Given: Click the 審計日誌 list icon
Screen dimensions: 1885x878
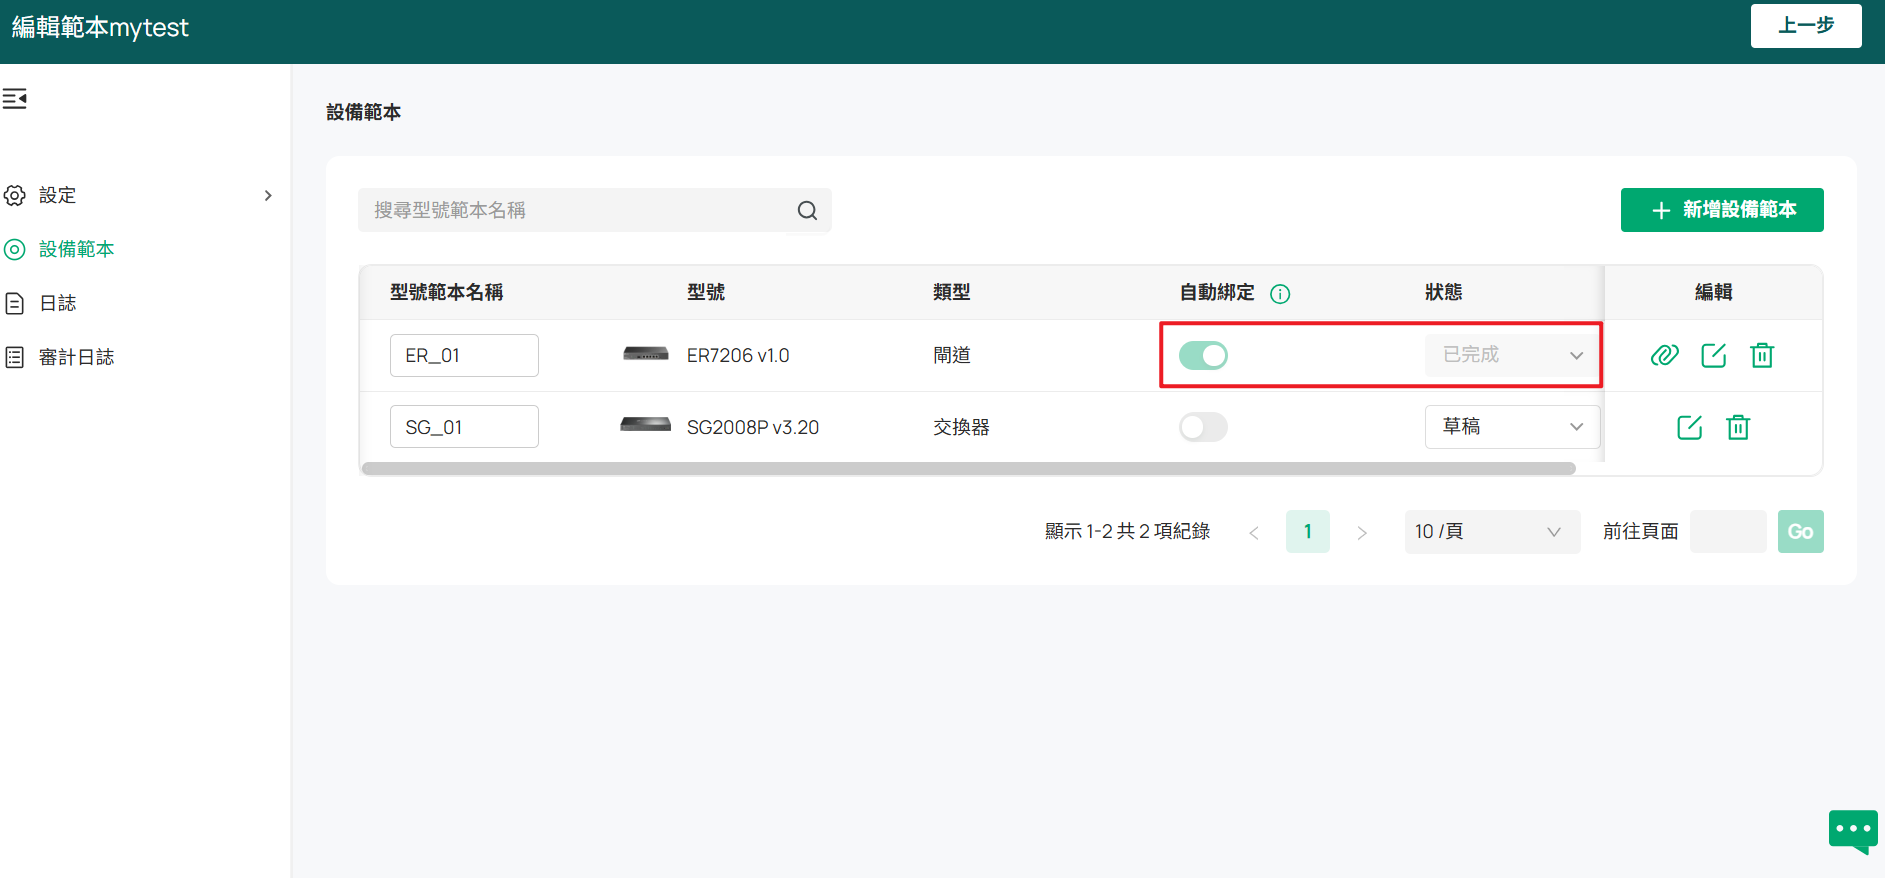Looking at the screenshot, I should coord(15,357).
